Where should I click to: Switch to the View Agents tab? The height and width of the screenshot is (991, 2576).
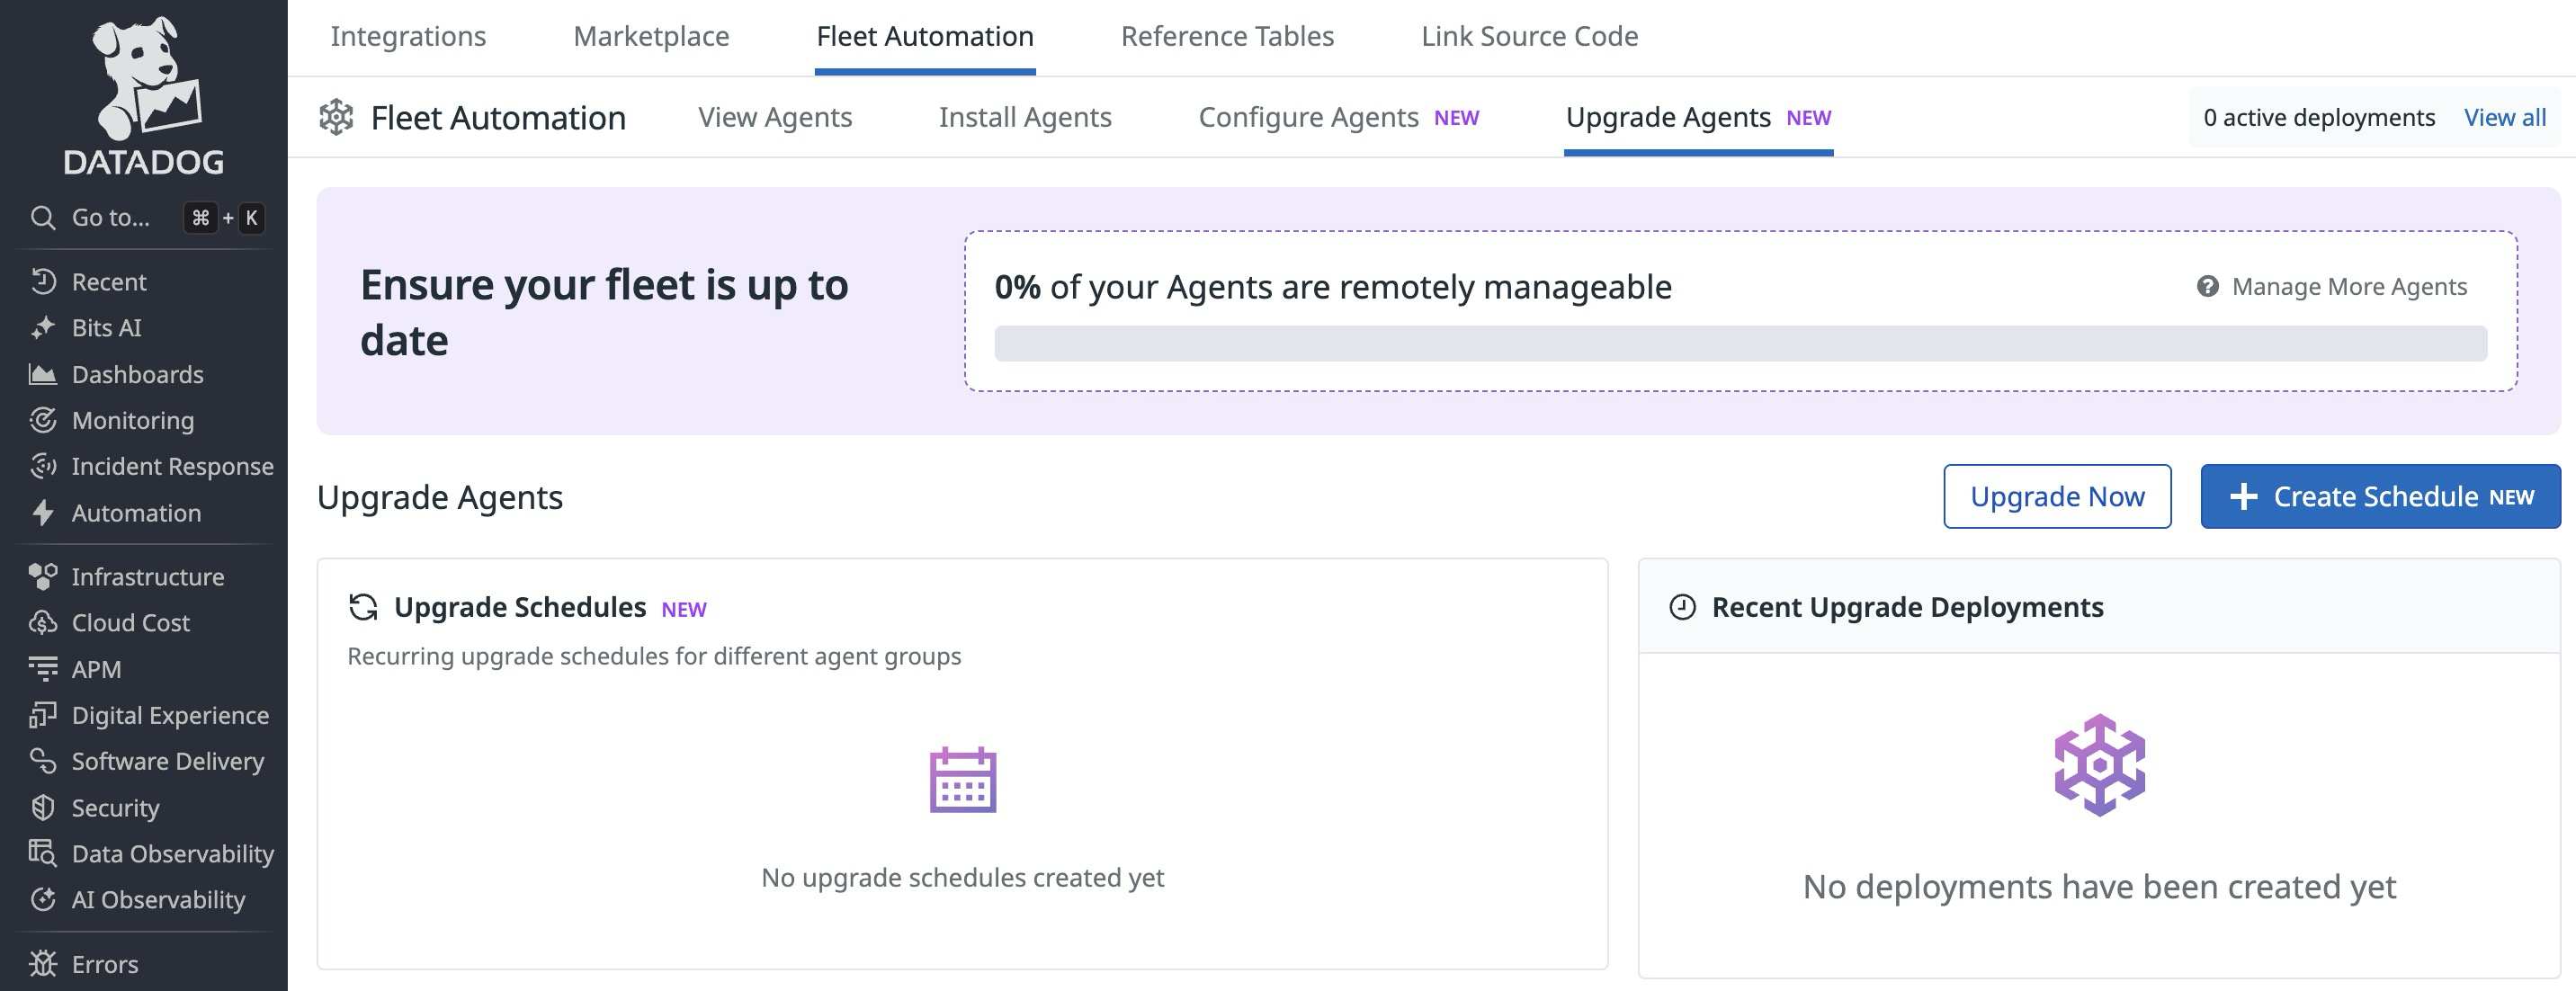pos(775,117)
